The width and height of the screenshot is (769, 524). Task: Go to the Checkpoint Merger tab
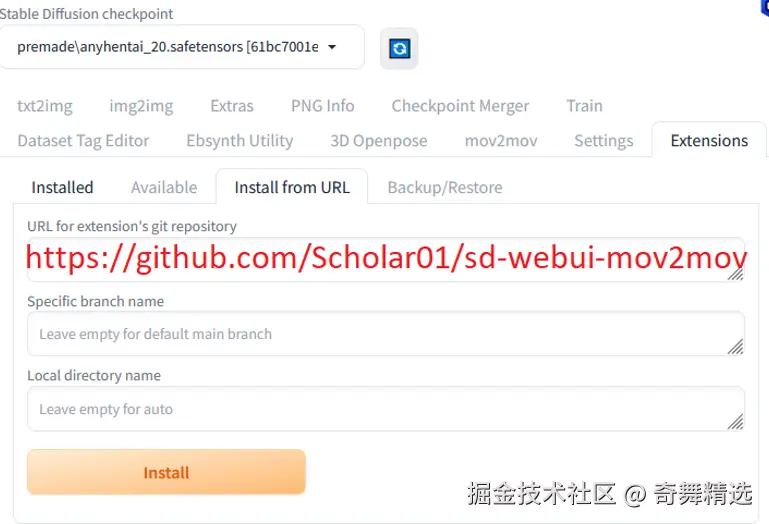[x=460, y=106]
